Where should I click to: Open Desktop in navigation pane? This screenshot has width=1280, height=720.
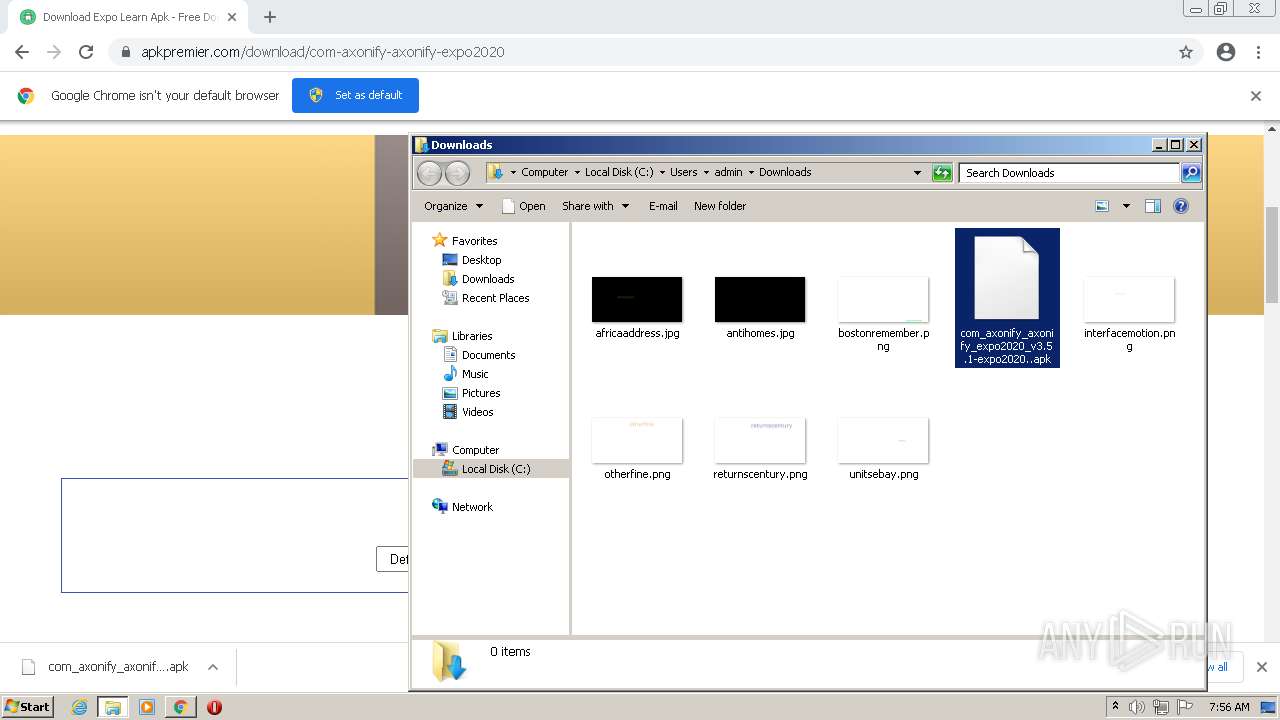point(481,260)
